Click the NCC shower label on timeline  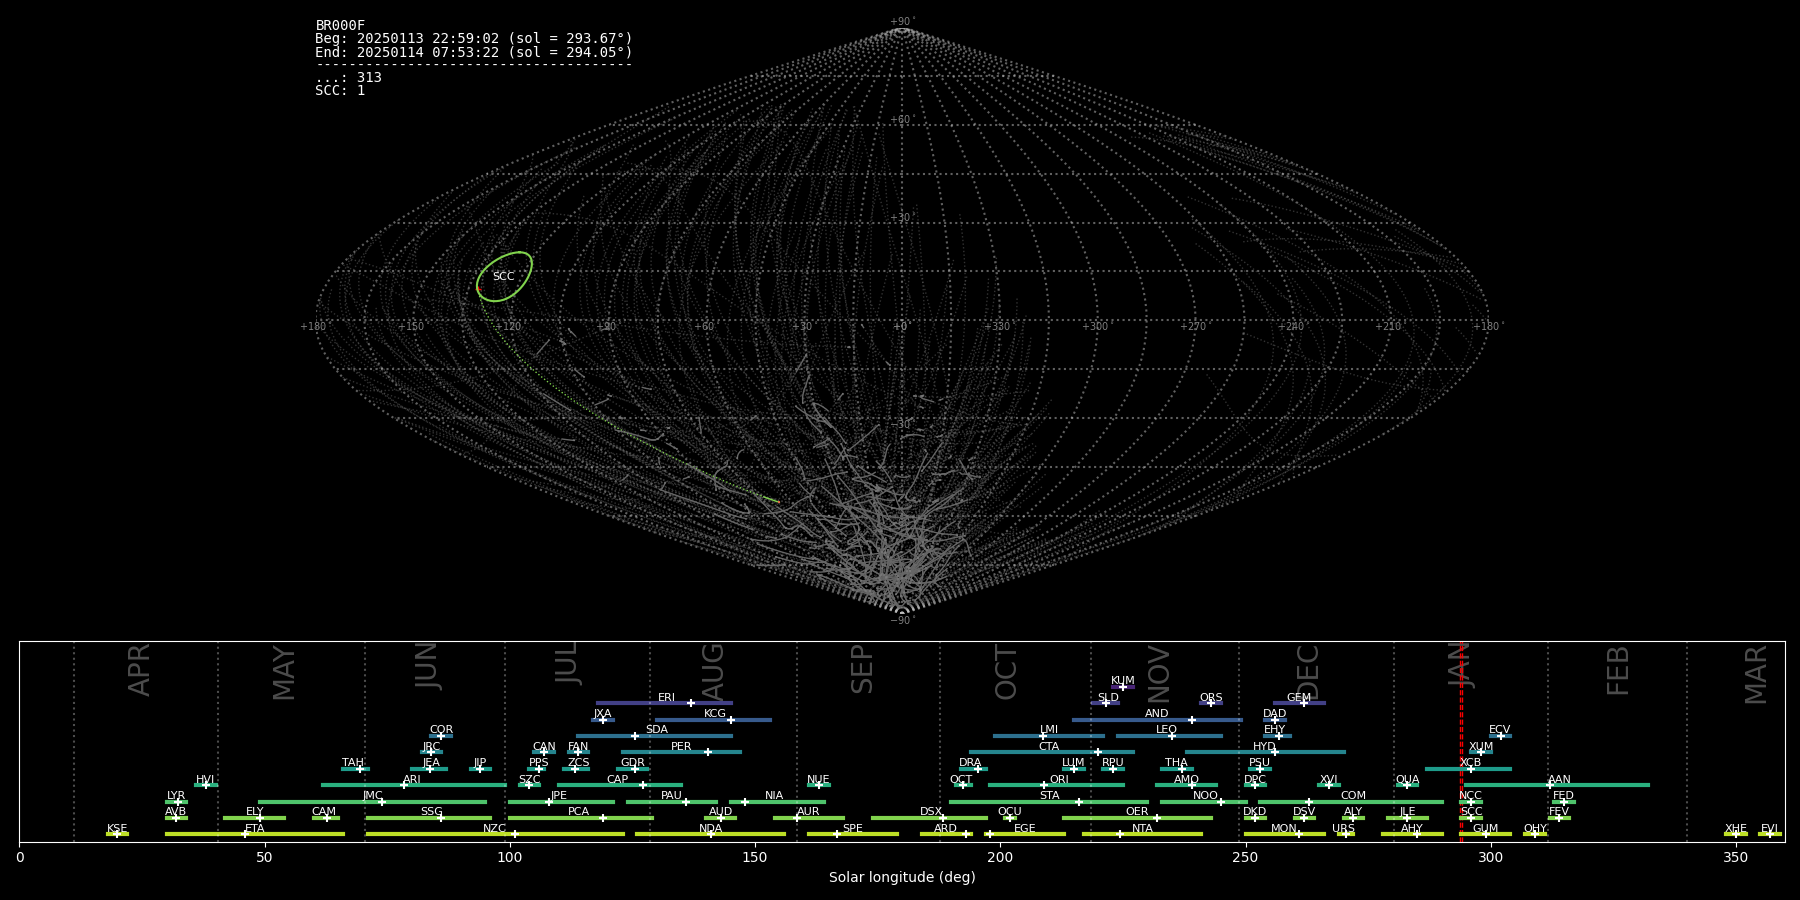(1470, 796)
